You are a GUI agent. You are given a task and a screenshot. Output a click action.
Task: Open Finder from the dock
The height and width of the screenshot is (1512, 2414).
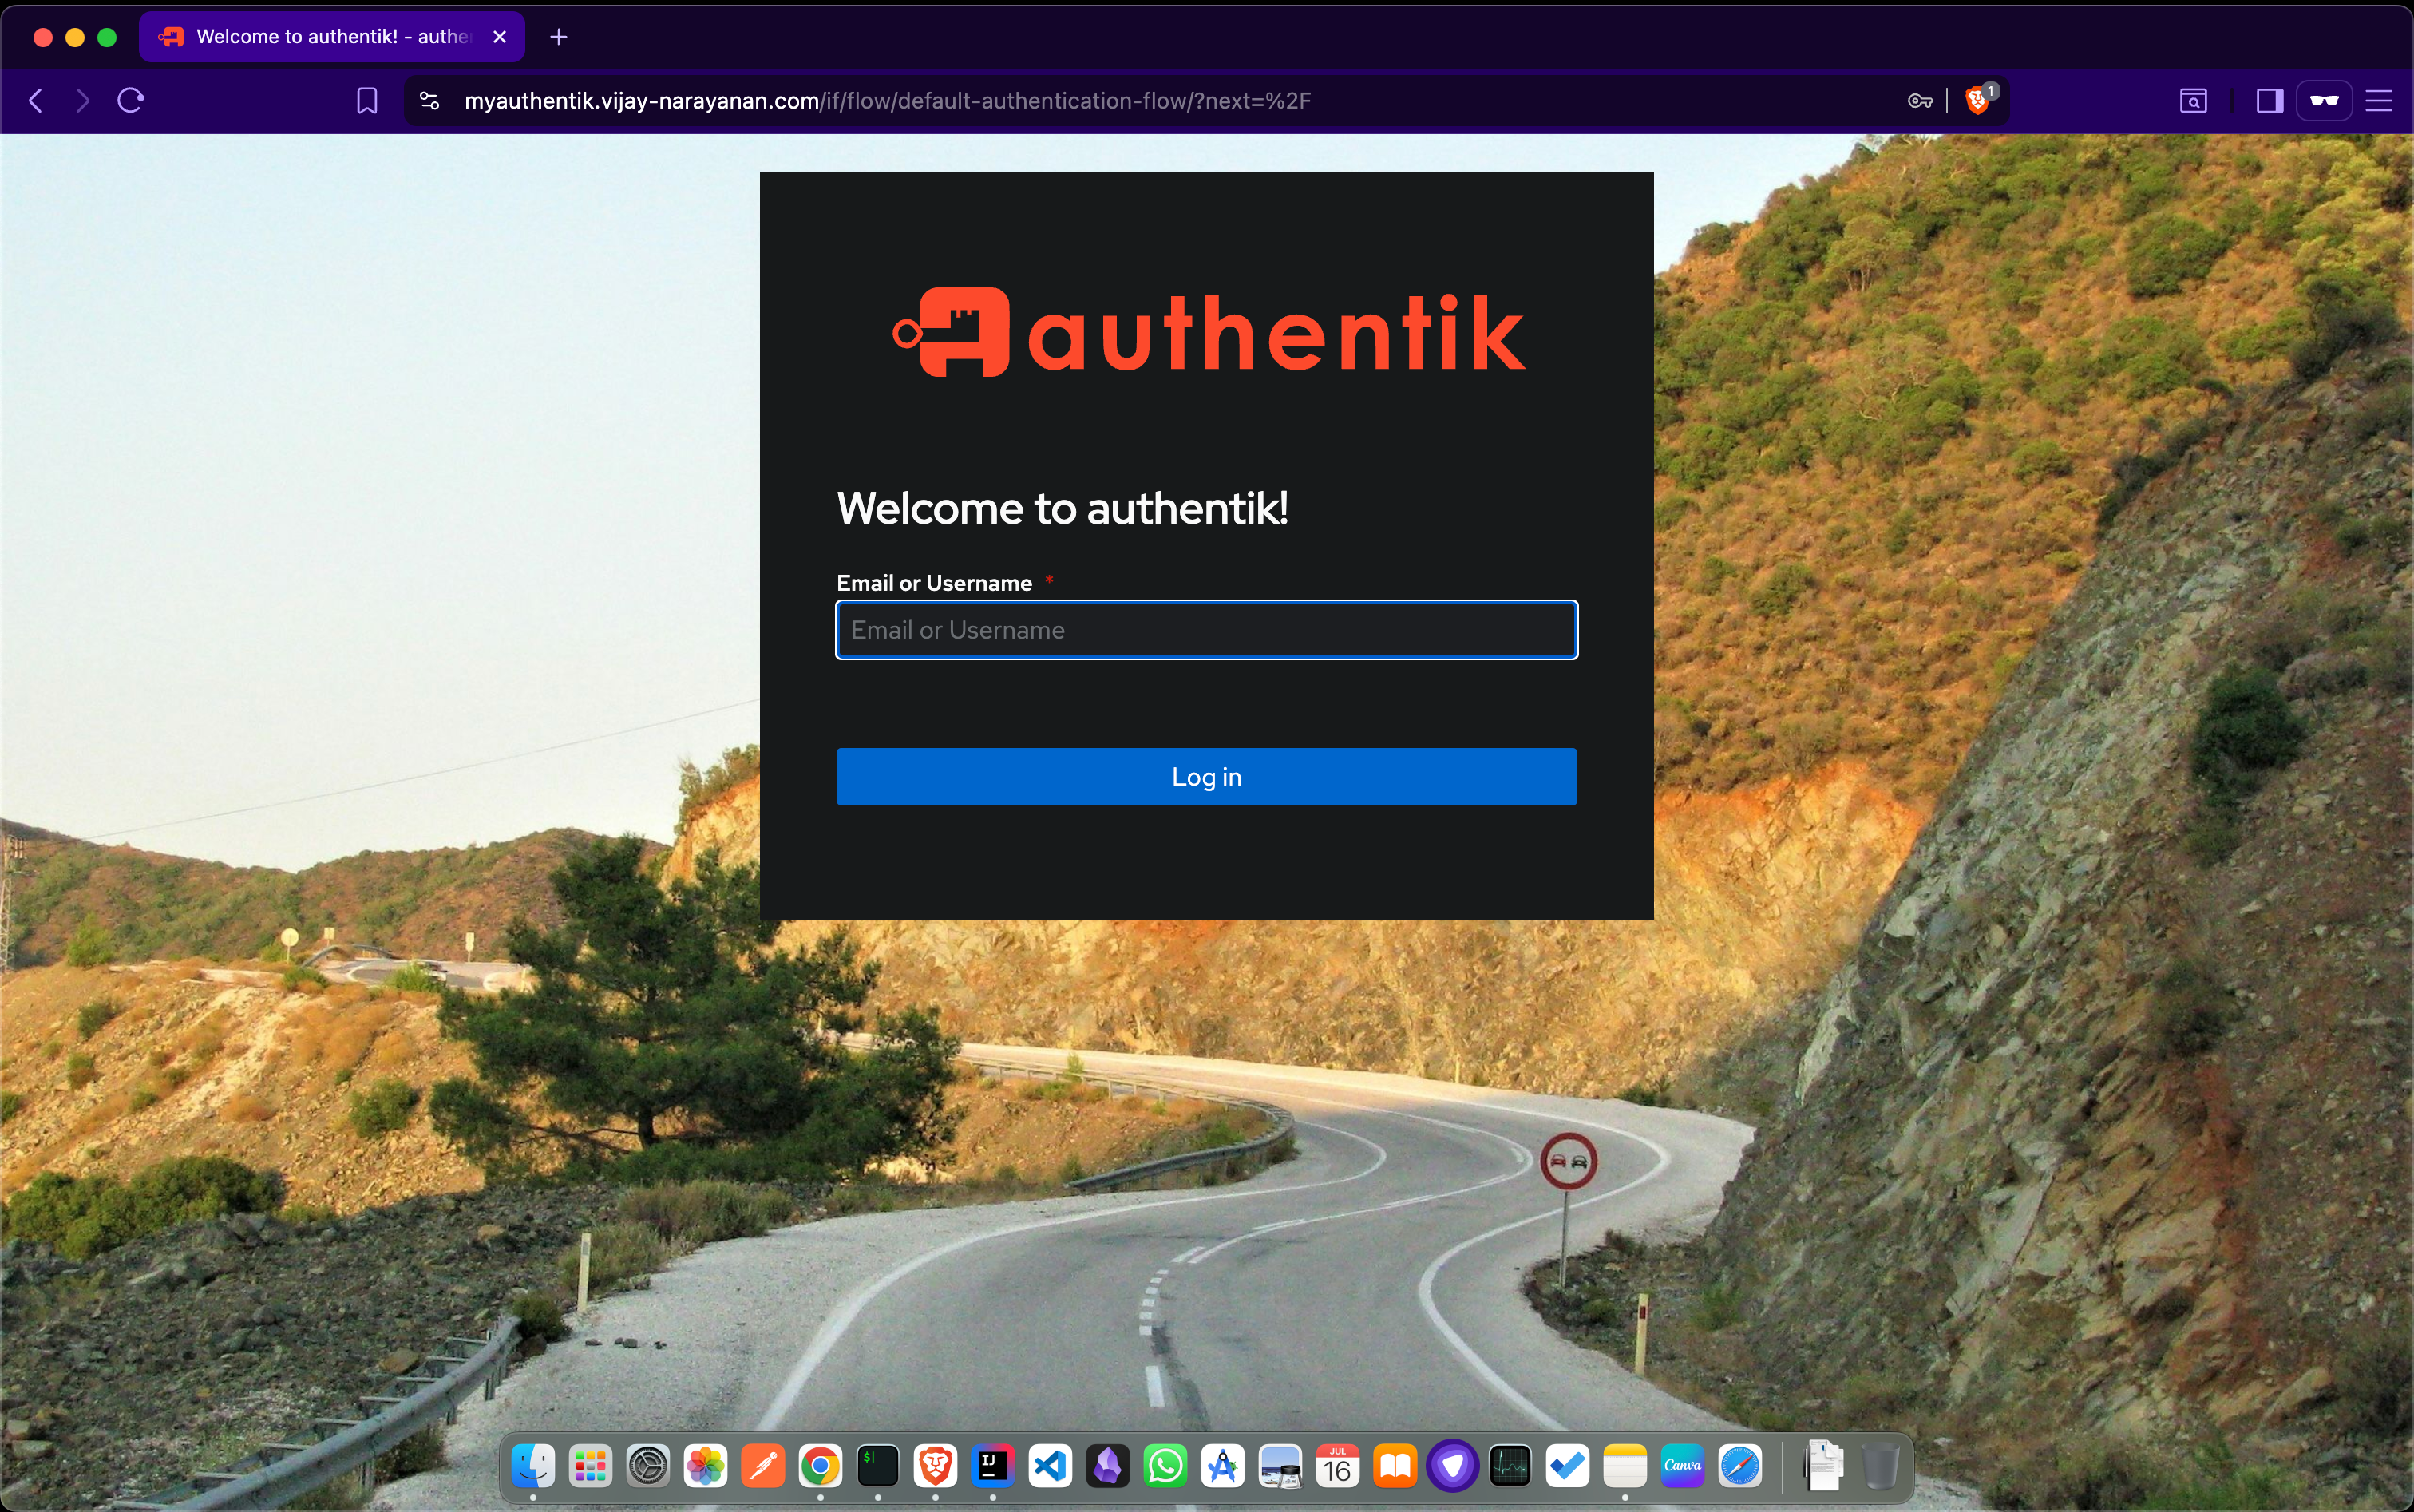tap(533, 1466)
